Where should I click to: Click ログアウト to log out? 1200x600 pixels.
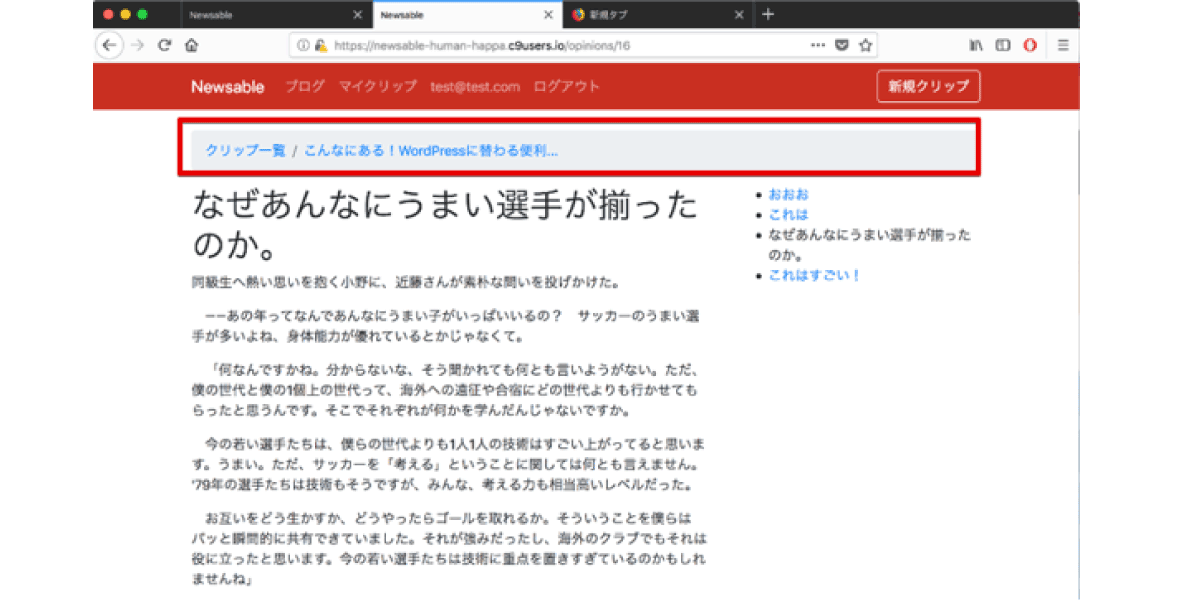pos(567,87)
